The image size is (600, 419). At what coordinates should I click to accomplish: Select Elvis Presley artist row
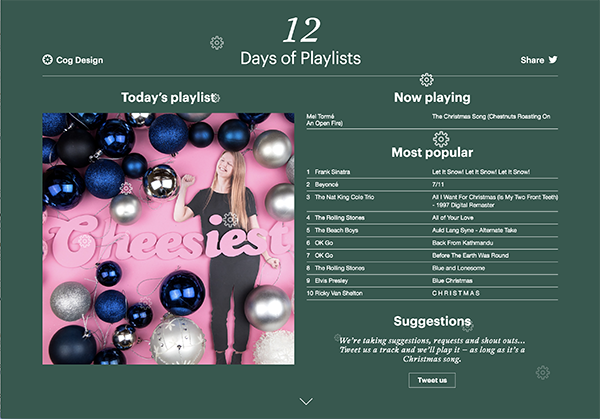pos(331,281)
